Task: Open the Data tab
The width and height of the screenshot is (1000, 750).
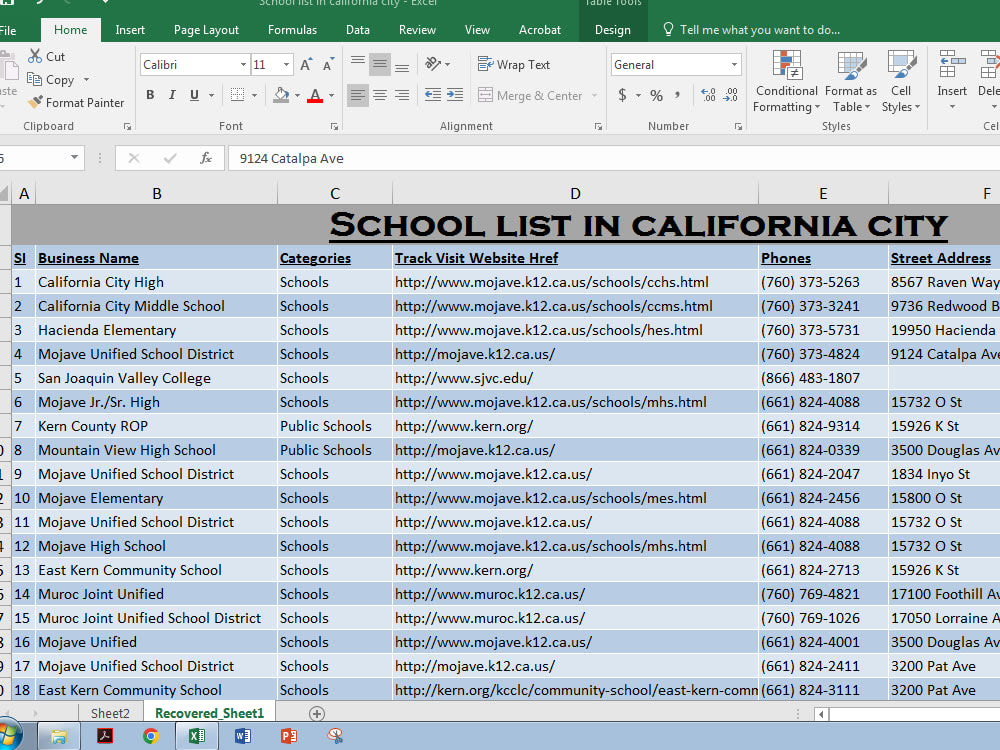Action: coord(358,30)
